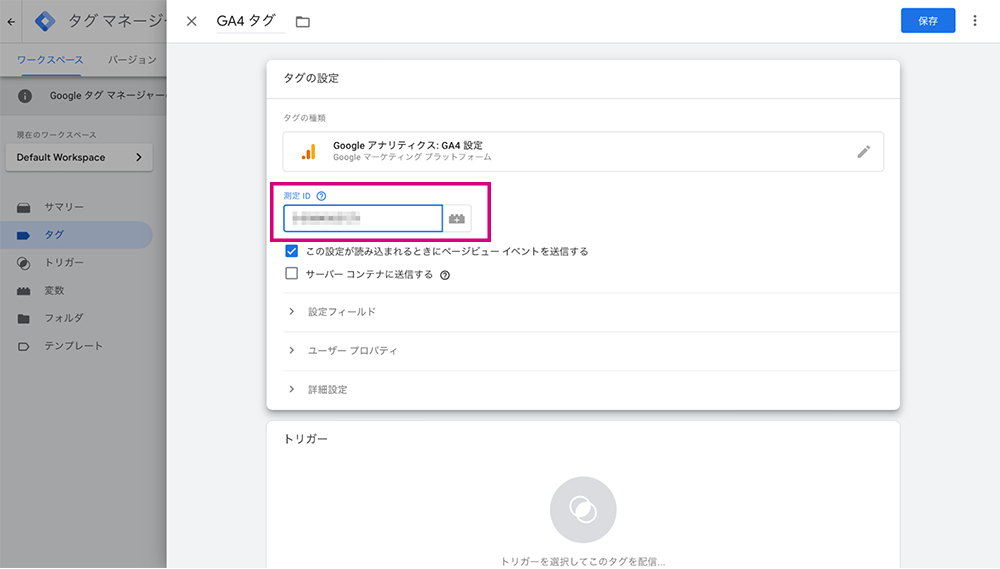Enable サーバー コンテナに送信する checkbox

(x=291, y=274)
